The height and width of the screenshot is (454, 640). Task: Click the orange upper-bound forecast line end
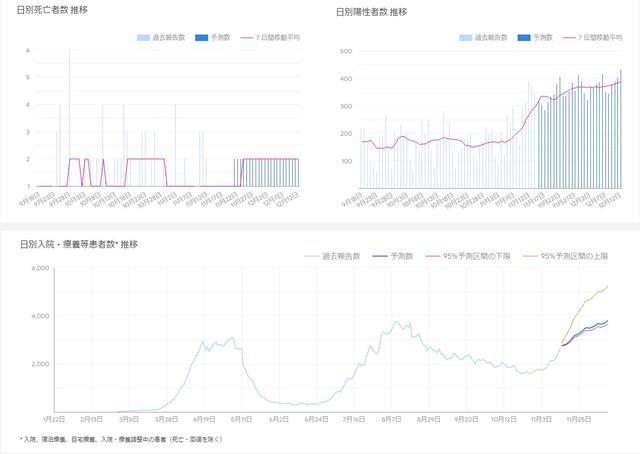point(607,287)
